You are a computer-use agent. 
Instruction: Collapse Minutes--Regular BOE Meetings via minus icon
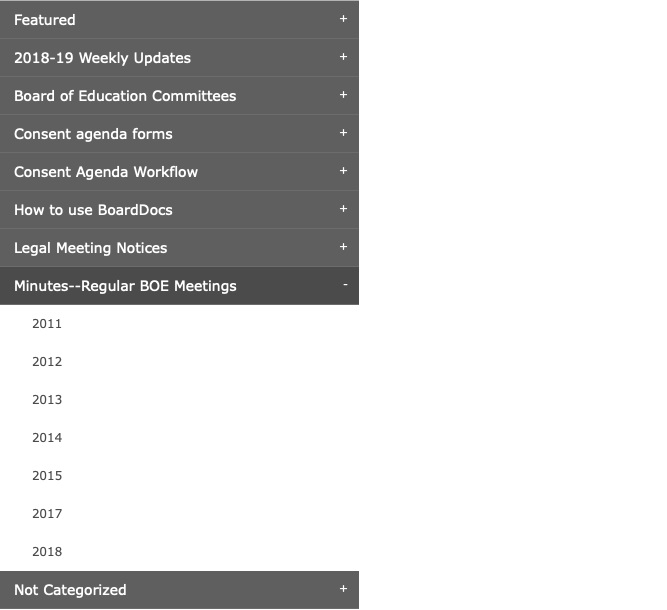pos(345,285)
